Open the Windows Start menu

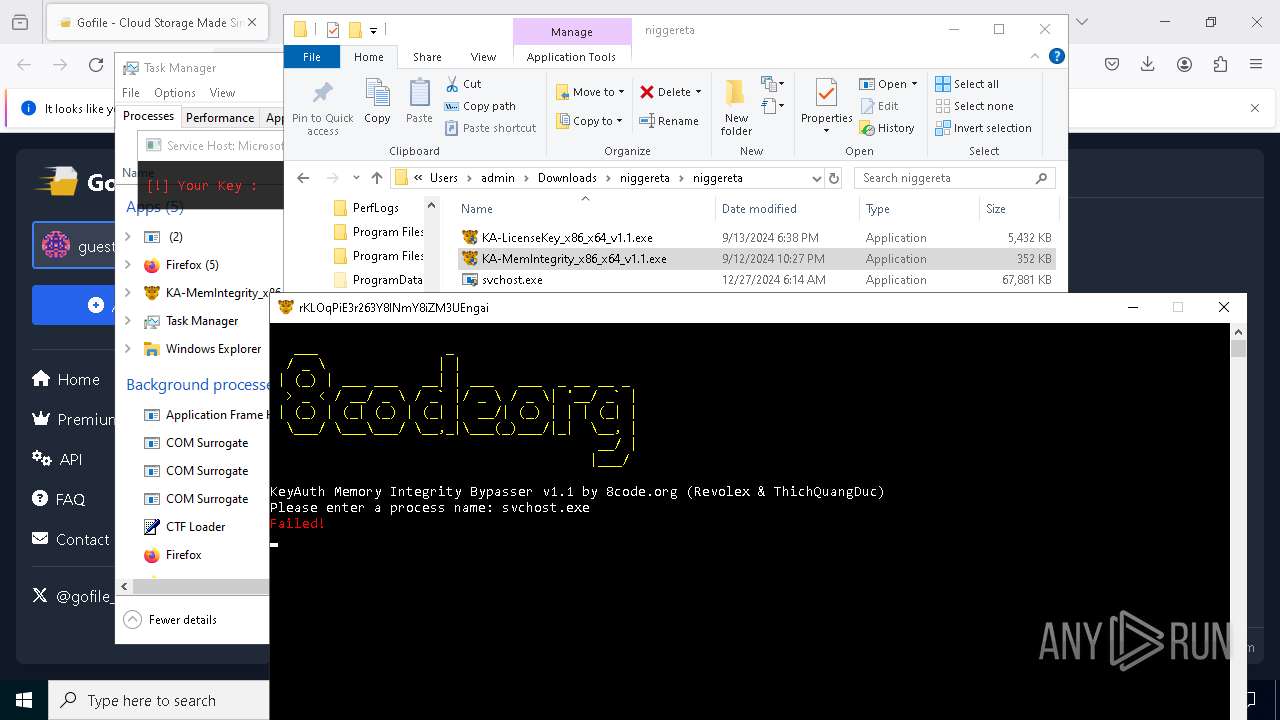coord(24,700)
